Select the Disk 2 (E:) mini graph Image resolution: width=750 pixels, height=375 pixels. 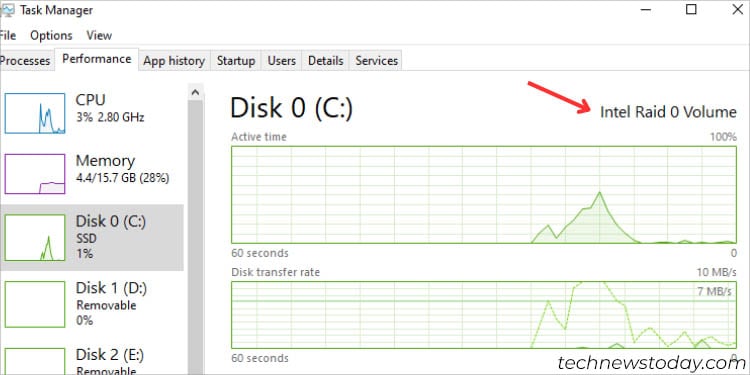35,361
